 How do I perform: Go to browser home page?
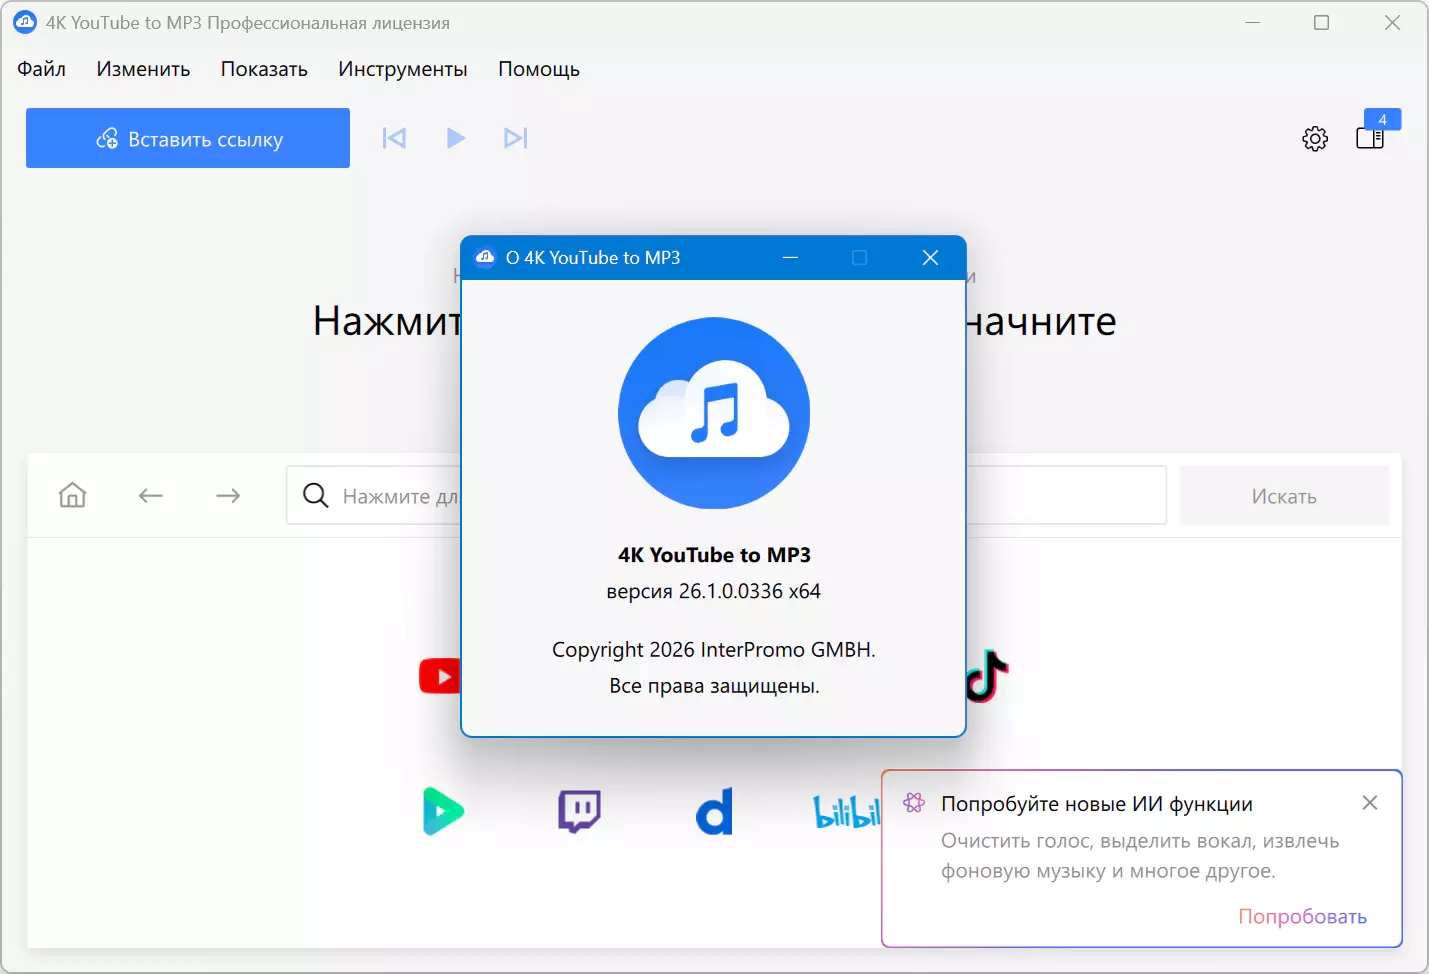[73, 495]
